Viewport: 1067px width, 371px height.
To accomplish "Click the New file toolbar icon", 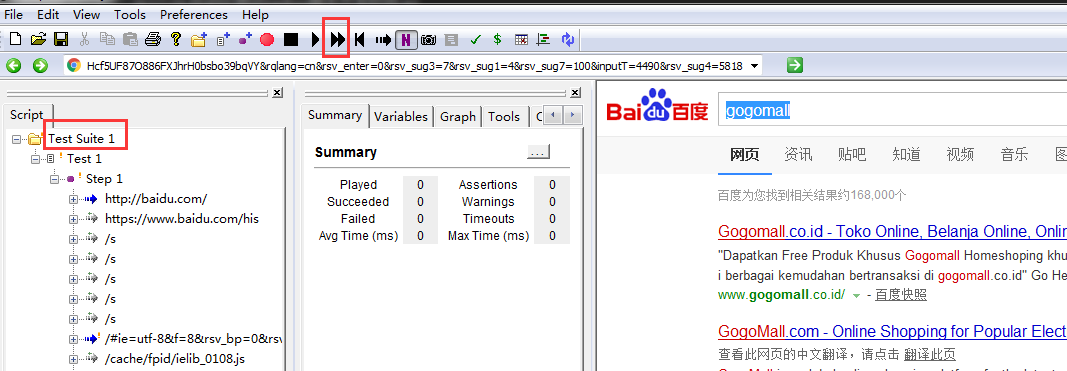I will [16, 39].
